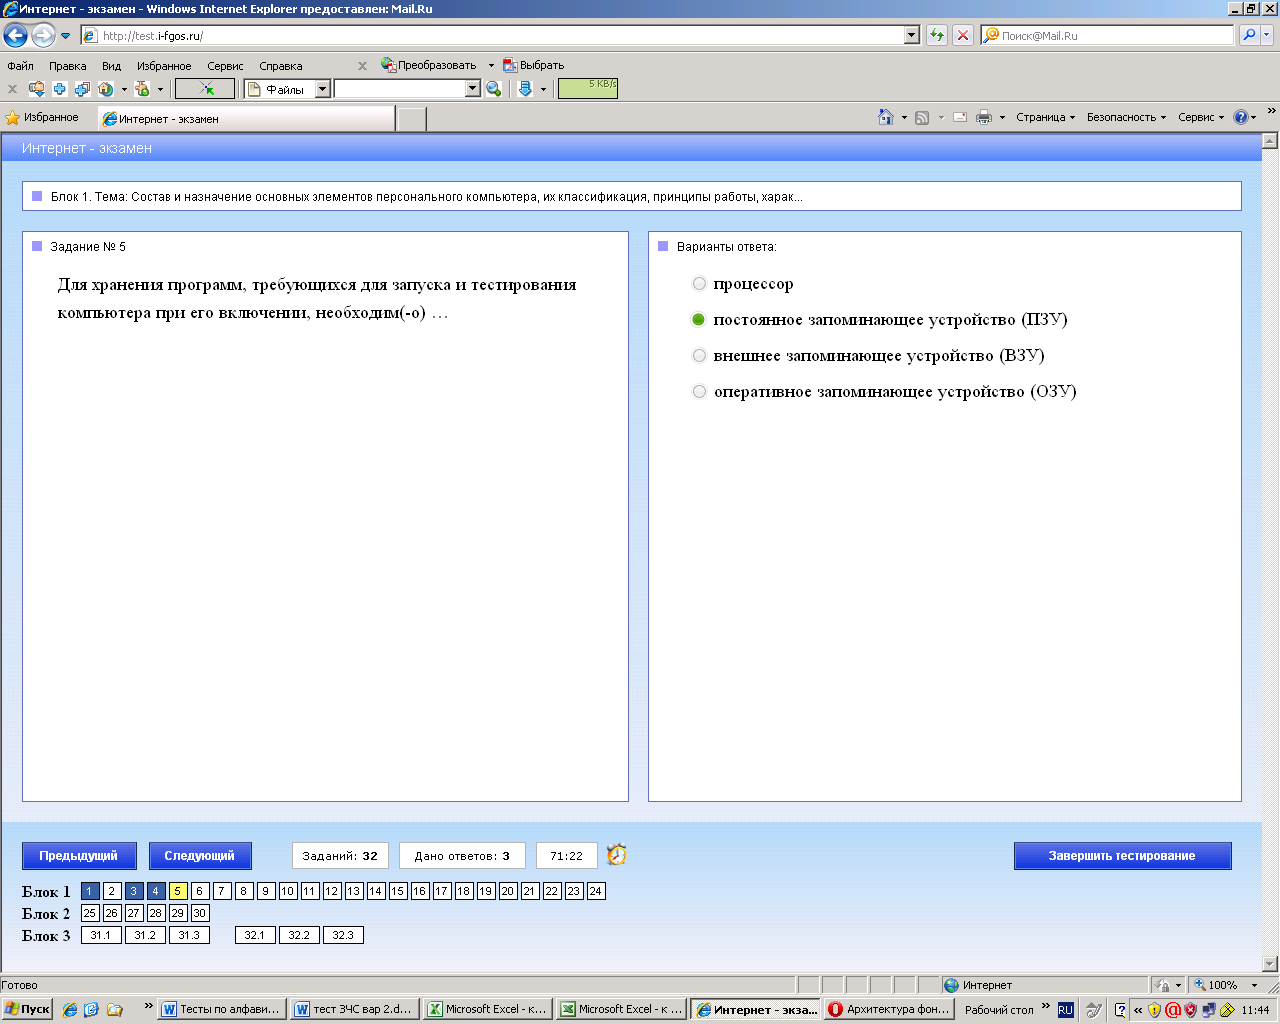Click the vertical scrollbar down arrow
Viewport: 1280px width, 1024px height.
pos(1270,964)
